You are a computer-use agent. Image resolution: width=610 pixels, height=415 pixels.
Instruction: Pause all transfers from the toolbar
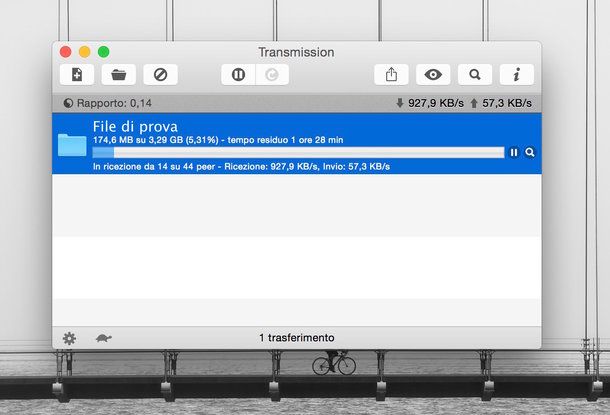point(238,74)
